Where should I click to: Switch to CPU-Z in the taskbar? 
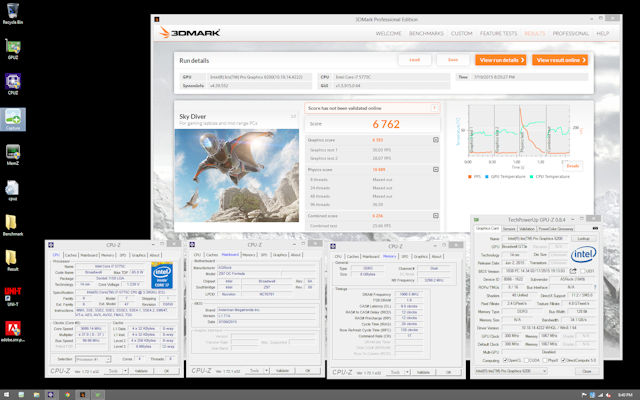coord(51,395)
